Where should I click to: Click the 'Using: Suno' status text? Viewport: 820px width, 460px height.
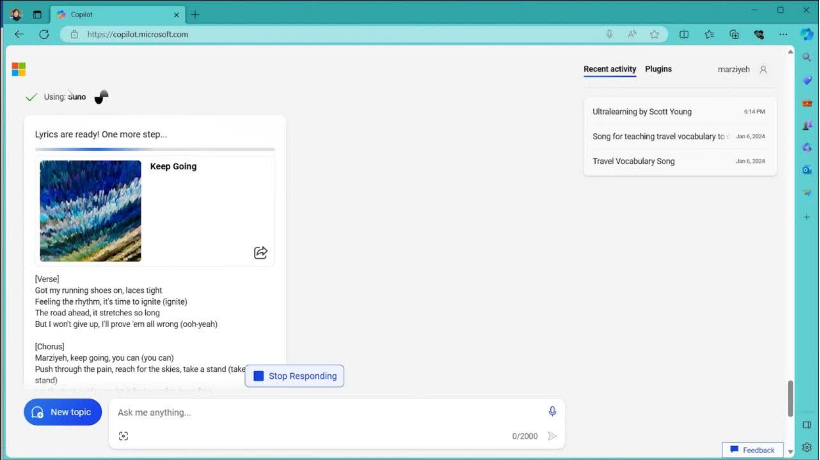(65, 97)
